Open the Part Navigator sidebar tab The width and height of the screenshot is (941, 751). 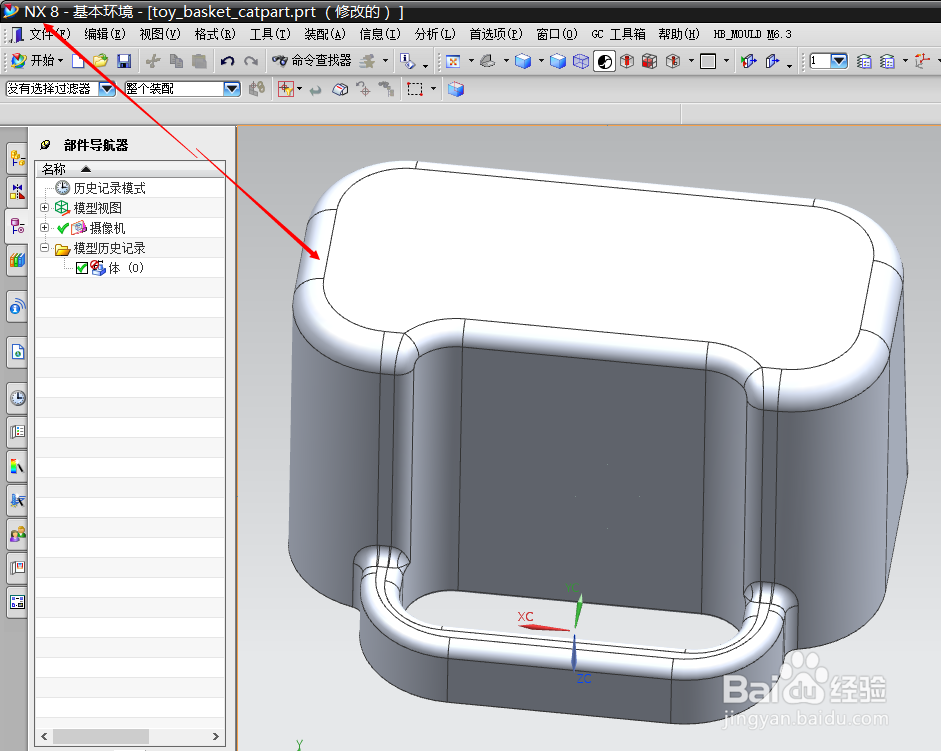click(17, 226)
